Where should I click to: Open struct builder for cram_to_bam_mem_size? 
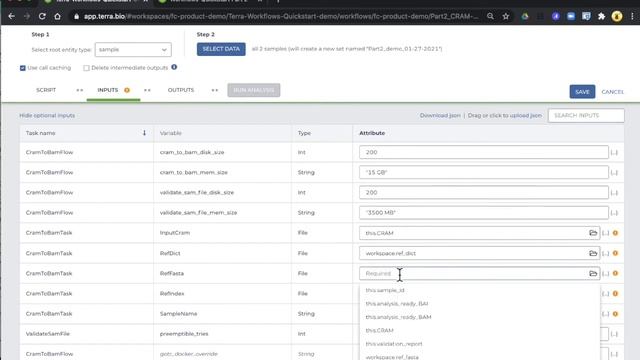pyautogui.click(x=614, y=172)
